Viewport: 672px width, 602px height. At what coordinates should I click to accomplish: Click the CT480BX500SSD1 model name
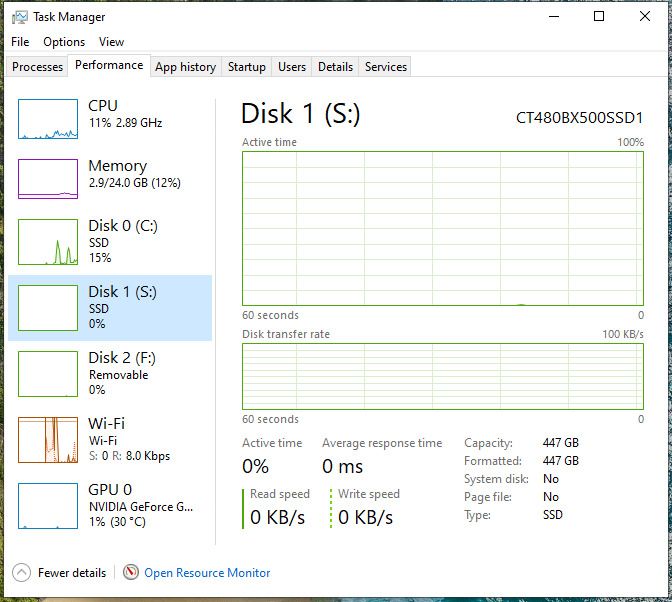pyautogui.click(x=579, y=117)
